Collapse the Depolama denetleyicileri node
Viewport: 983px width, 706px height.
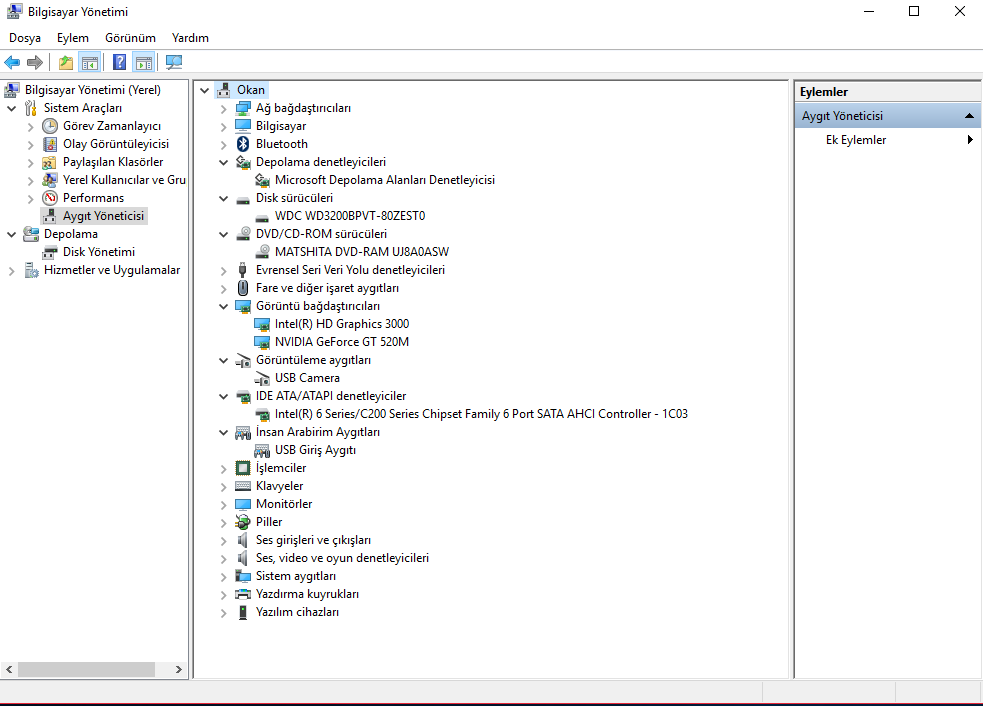click(x=224, y=162)
